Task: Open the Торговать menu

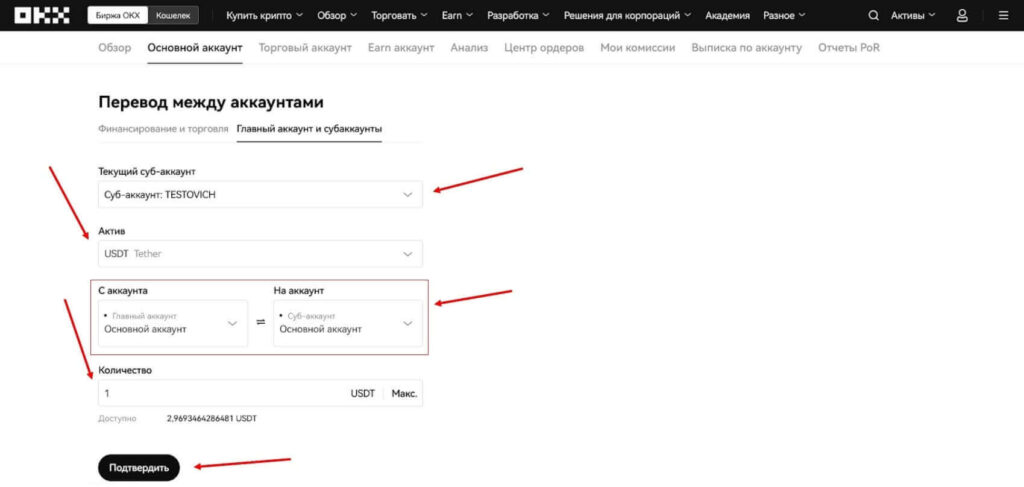Action: (398, 16)
